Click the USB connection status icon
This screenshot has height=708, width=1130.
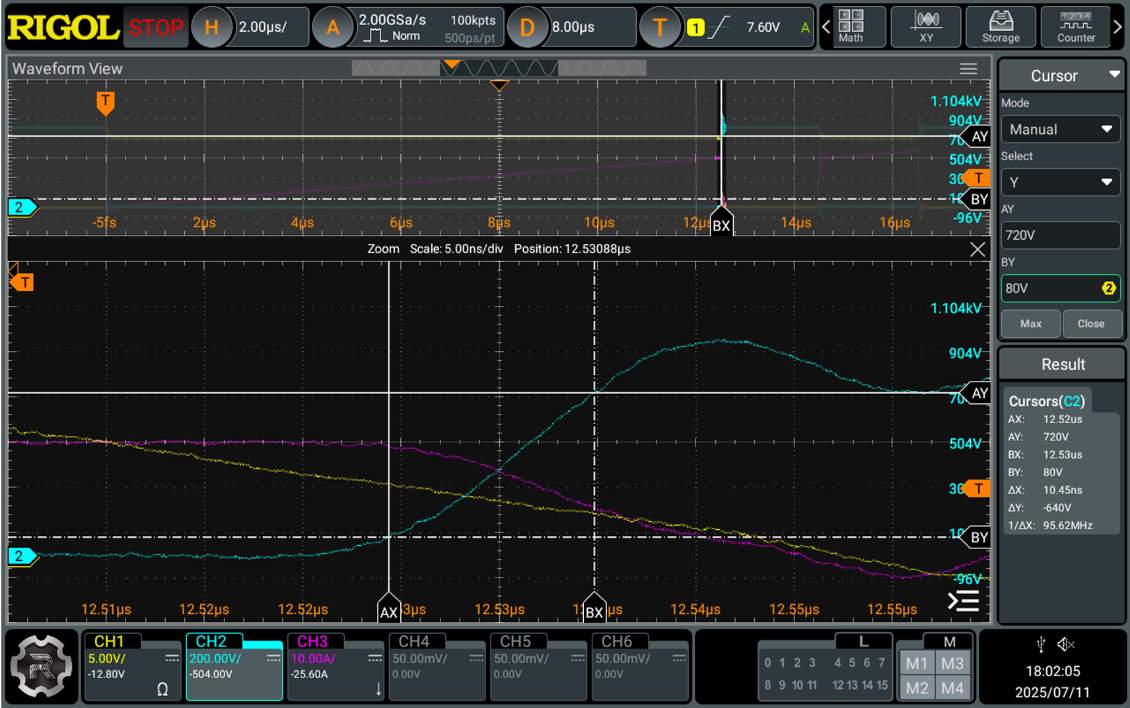pyautogui.click(x=1040, y=644)
